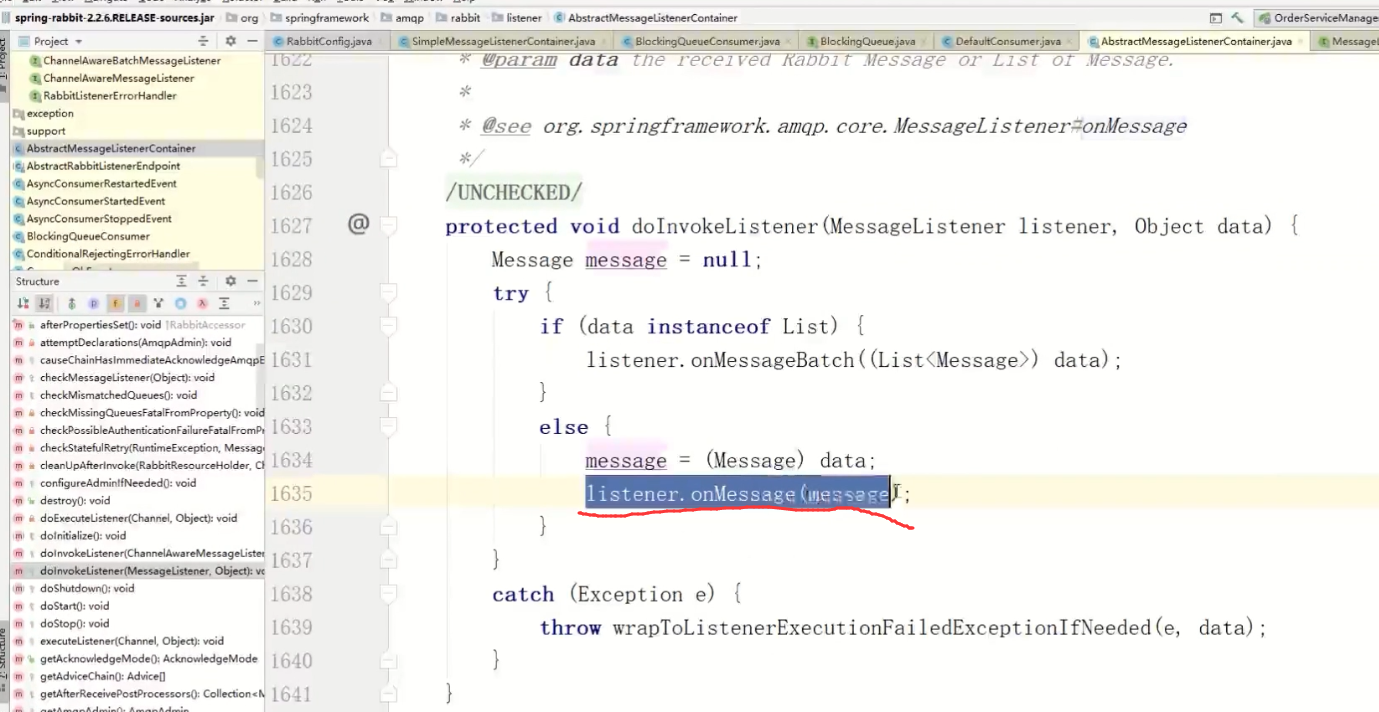This screenshot has height=712, width=1379.
Task: Open the Structure panel gear settings
Action: coord(230,281)
